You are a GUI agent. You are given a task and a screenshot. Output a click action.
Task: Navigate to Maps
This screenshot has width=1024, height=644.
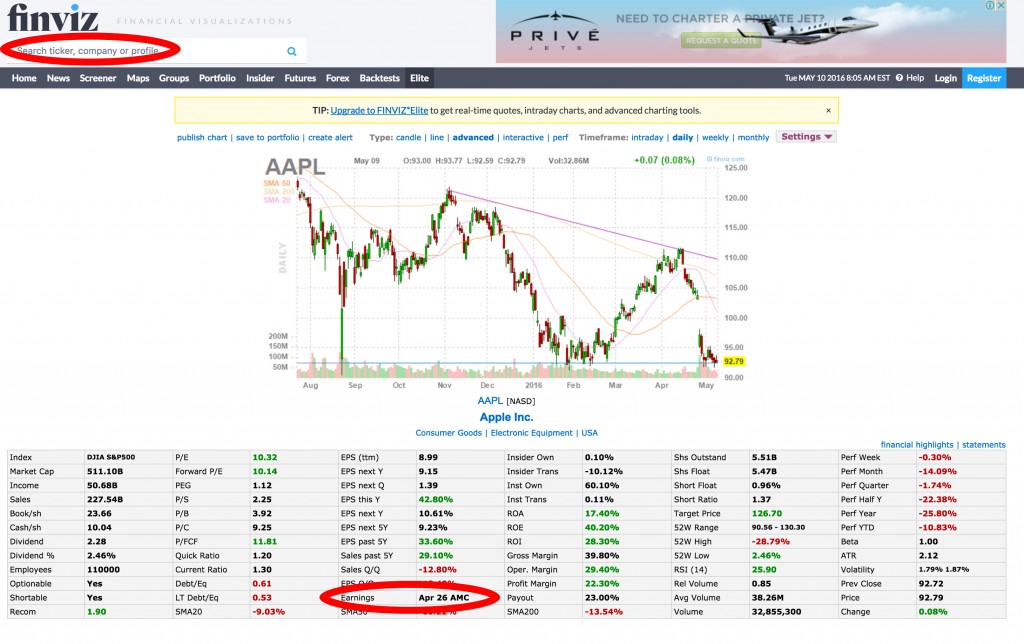[x=138, y=78]
